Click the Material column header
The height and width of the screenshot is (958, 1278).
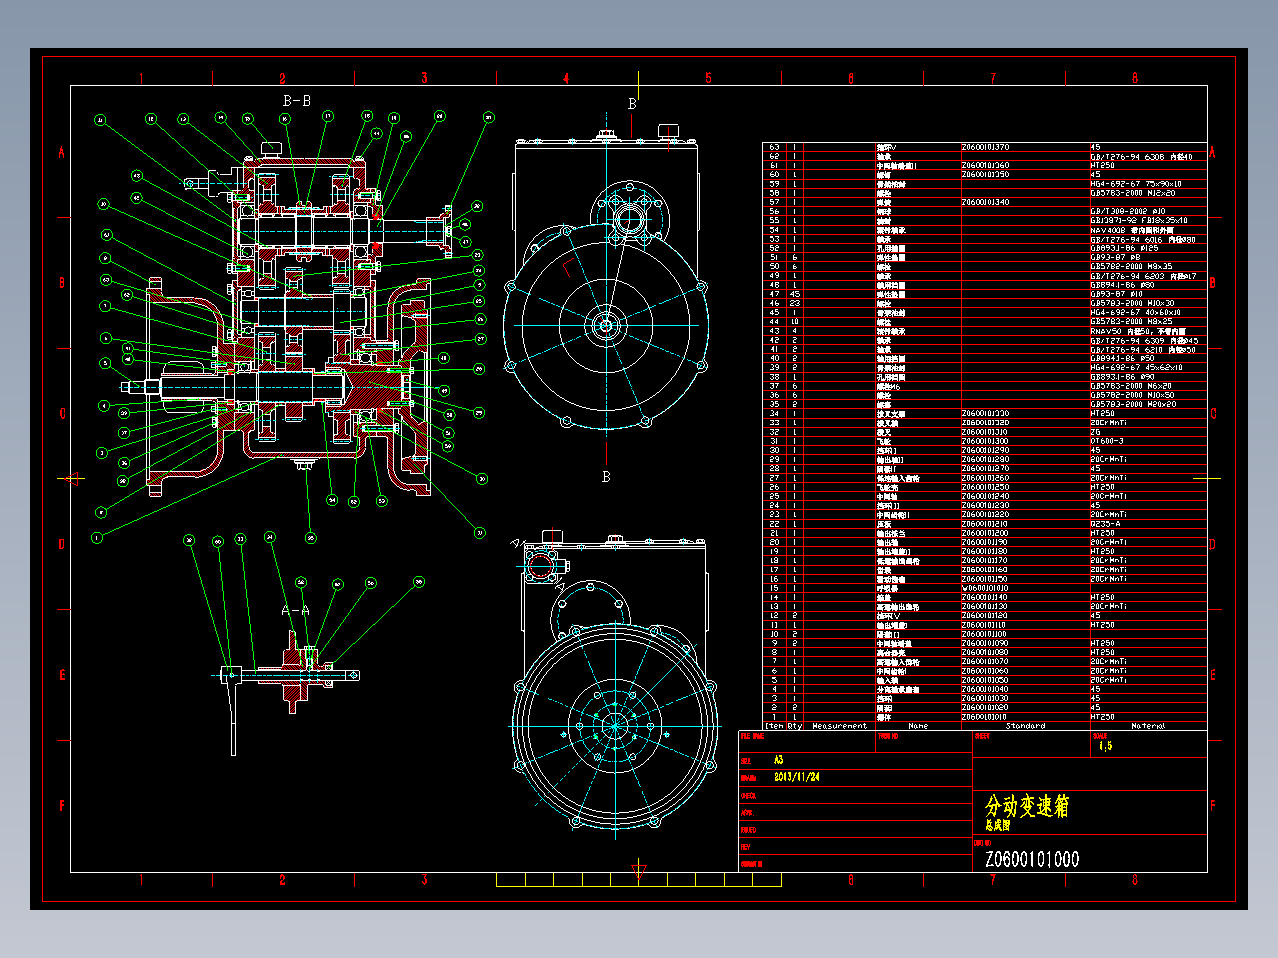(1148, 726)
